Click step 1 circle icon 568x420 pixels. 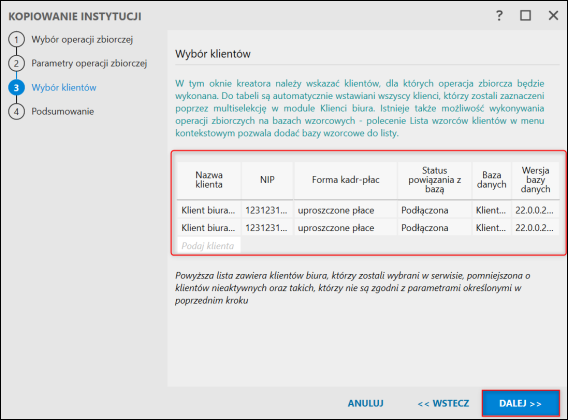click(x=16, y=39)
